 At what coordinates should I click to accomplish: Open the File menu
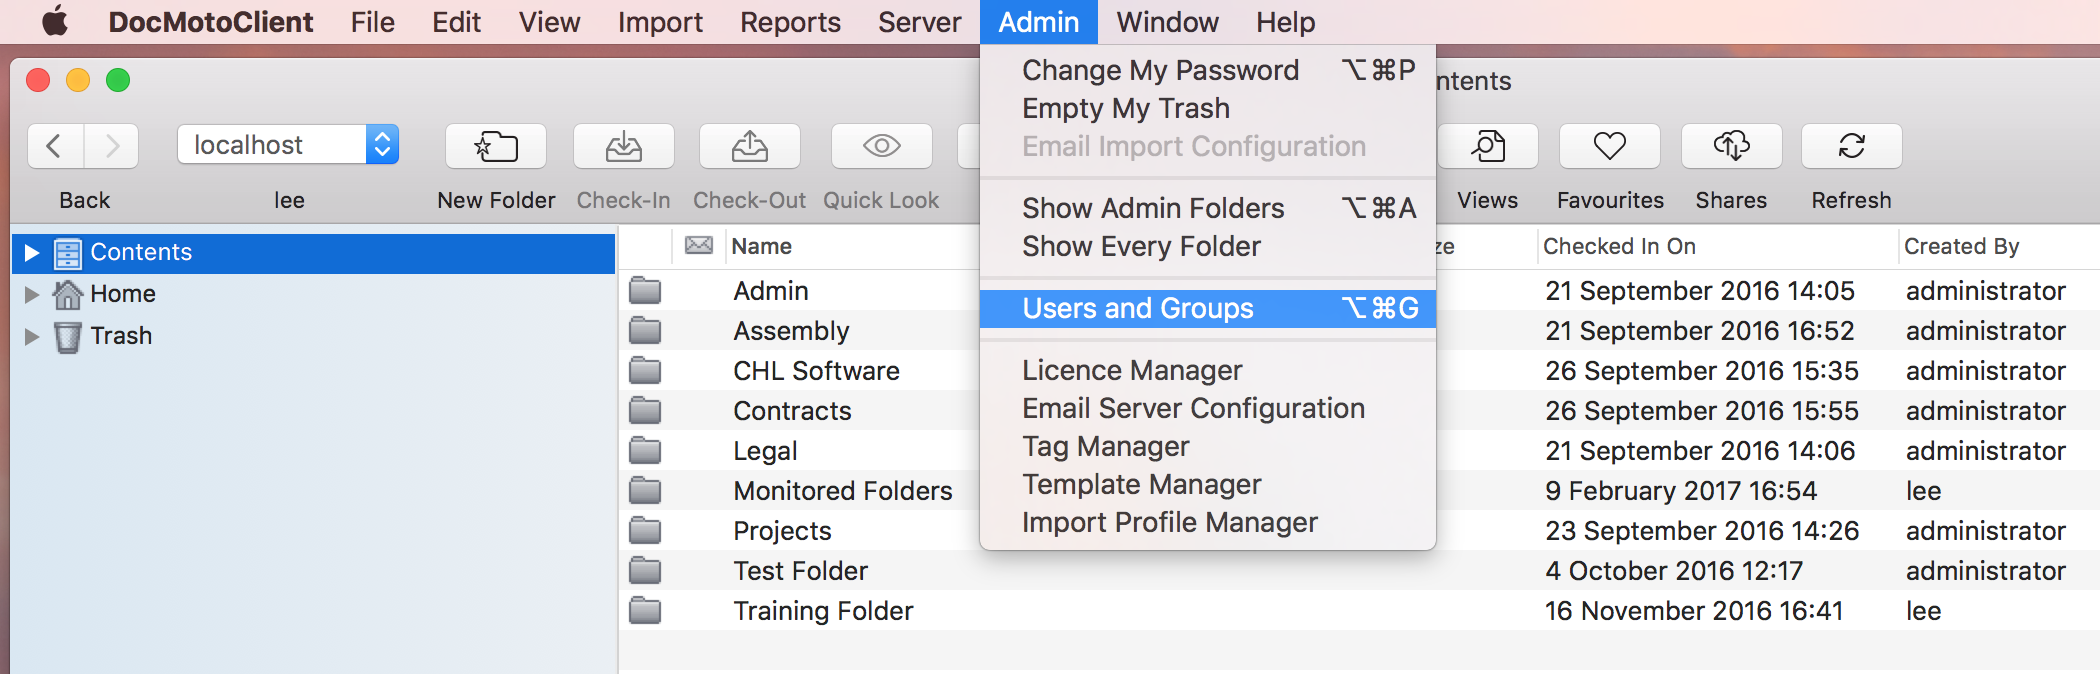click(373, 22)
